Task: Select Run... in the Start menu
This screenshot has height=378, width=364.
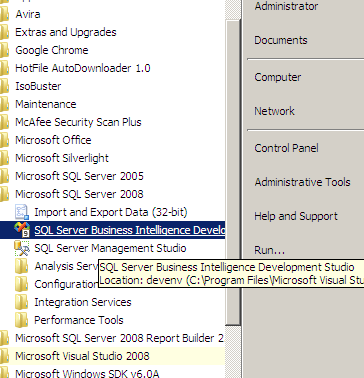Action: (x=269, y=250)
